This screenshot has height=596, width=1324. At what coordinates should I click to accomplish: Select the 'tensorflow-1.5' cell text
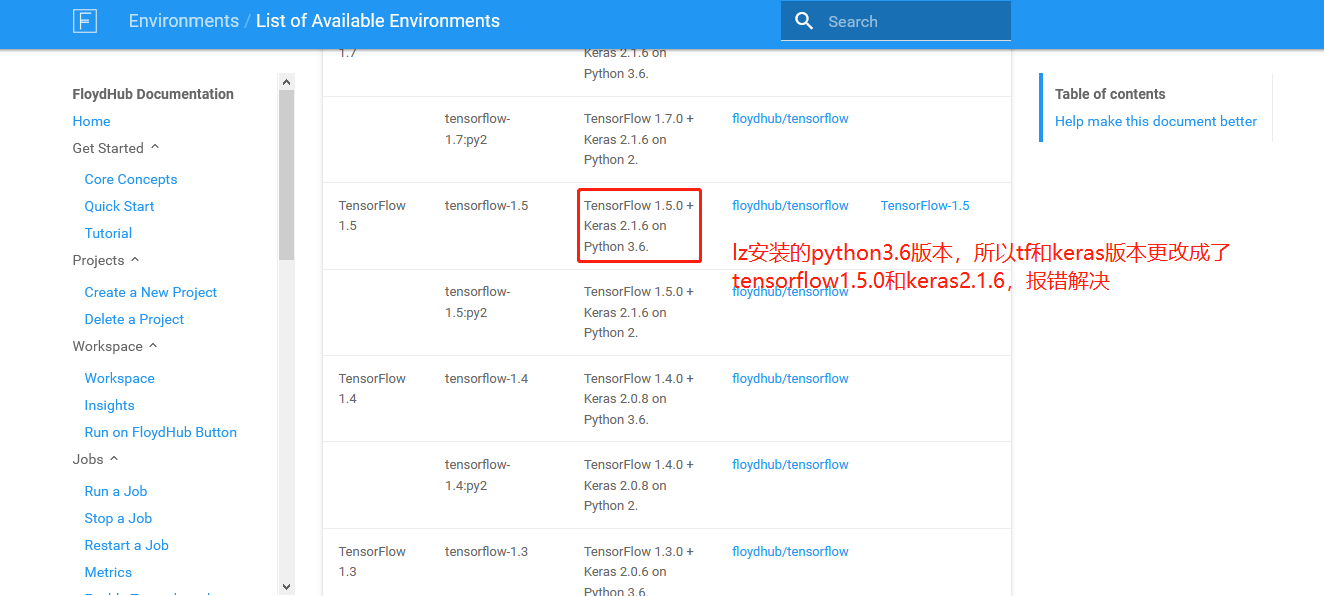tap(486, 205)
